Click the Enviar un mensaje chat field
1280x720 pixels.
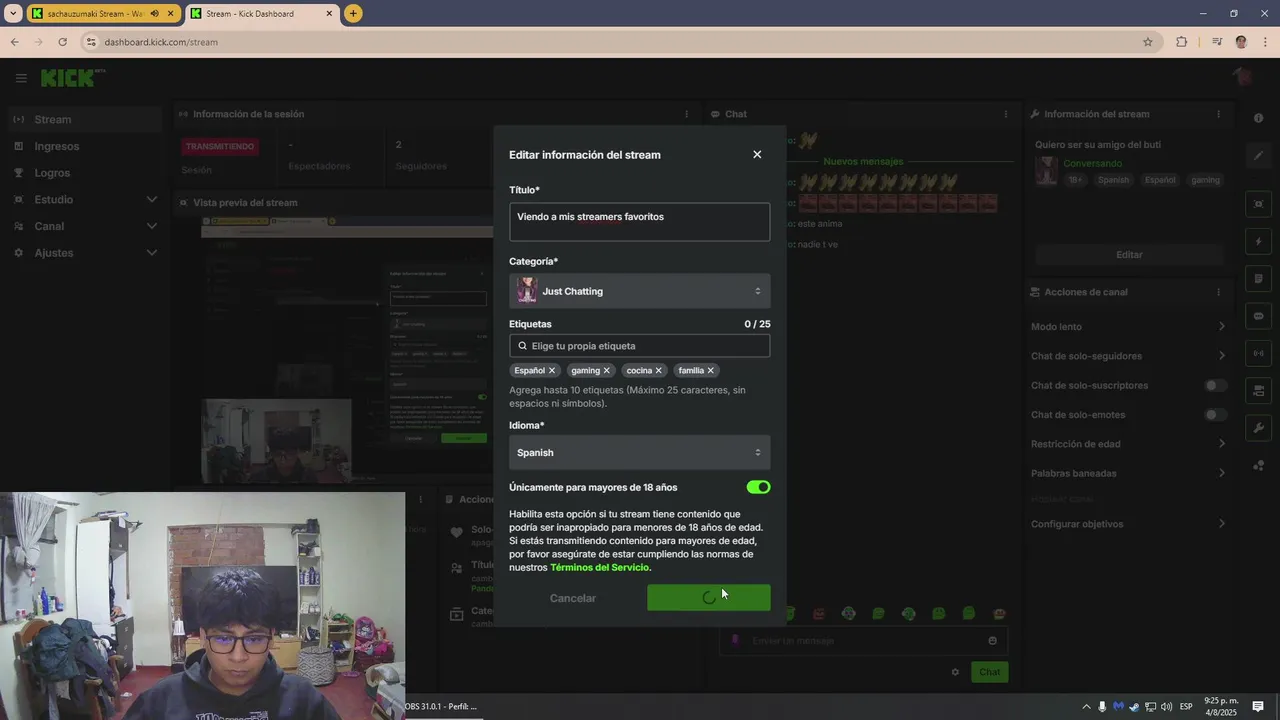863,641
